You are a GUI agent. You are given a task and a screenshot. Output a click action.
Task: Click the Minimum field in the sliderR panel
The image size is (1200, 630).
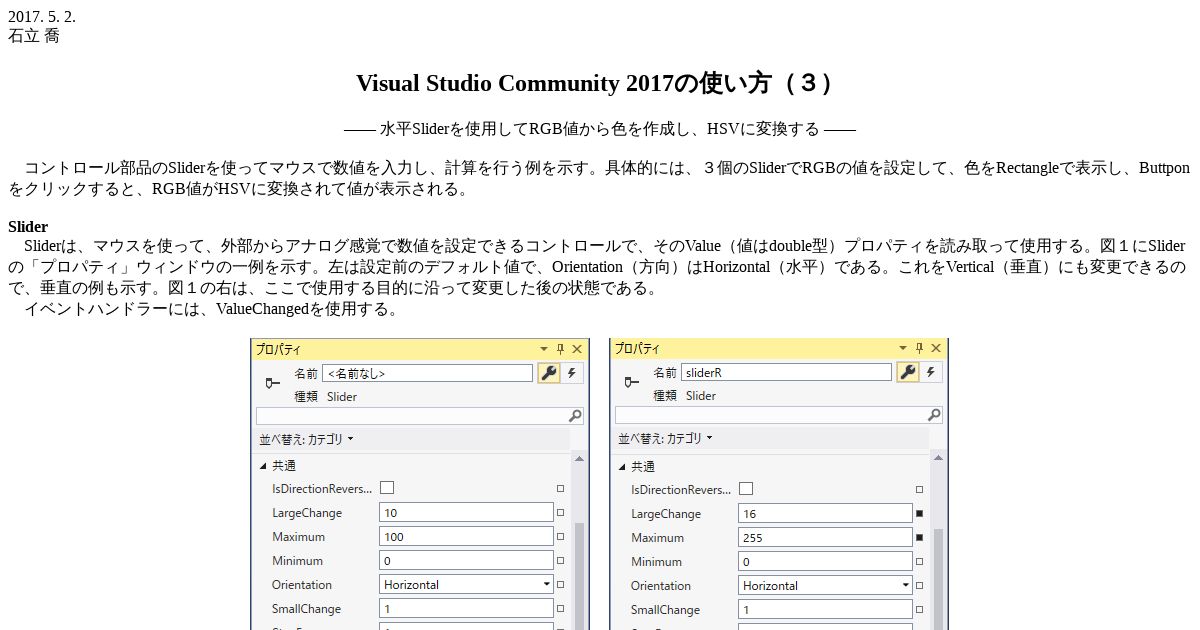pyautogui.click(x=825, y=561)
